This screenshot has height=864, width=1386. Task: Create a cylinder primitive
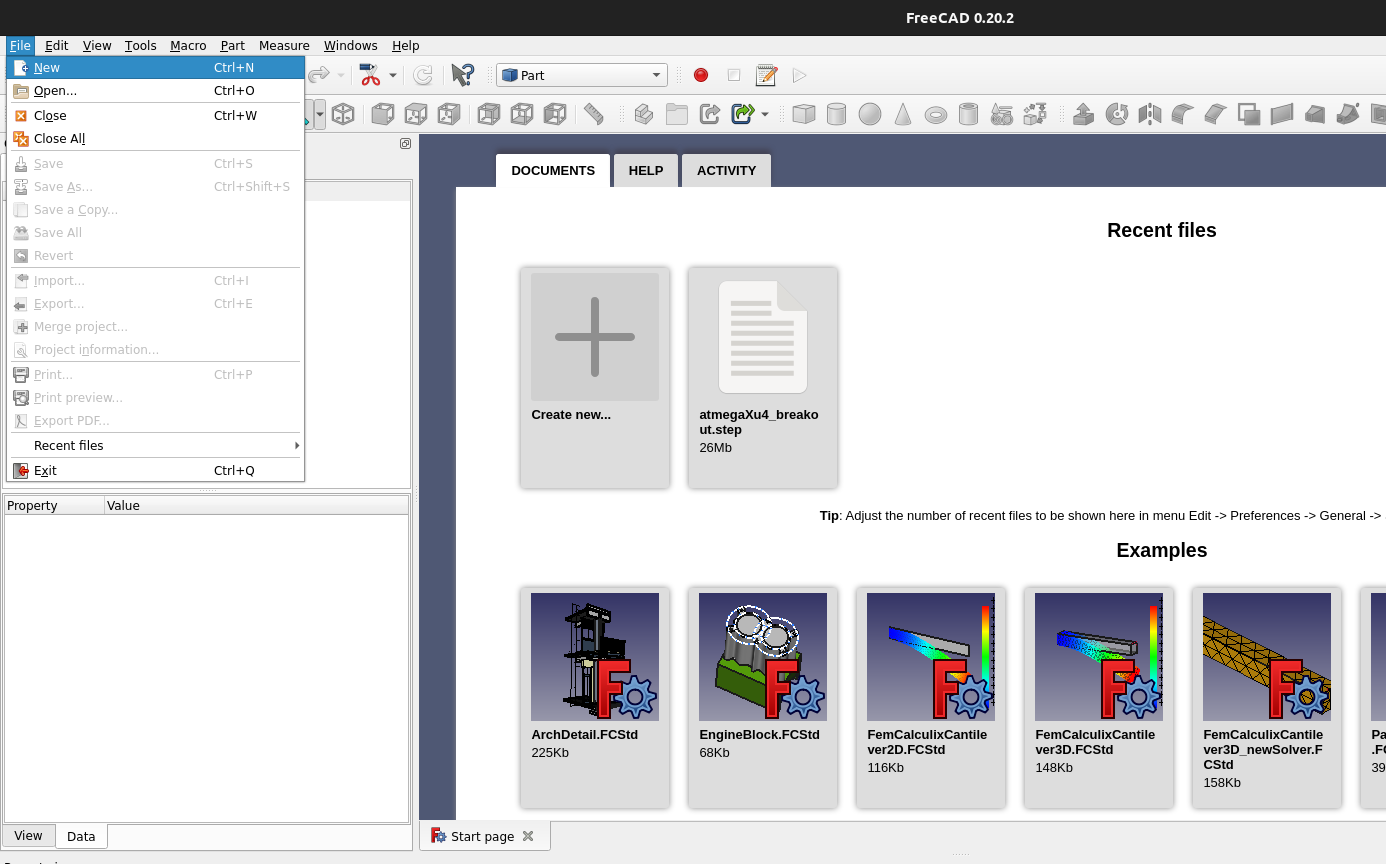[x=837, y=114]
